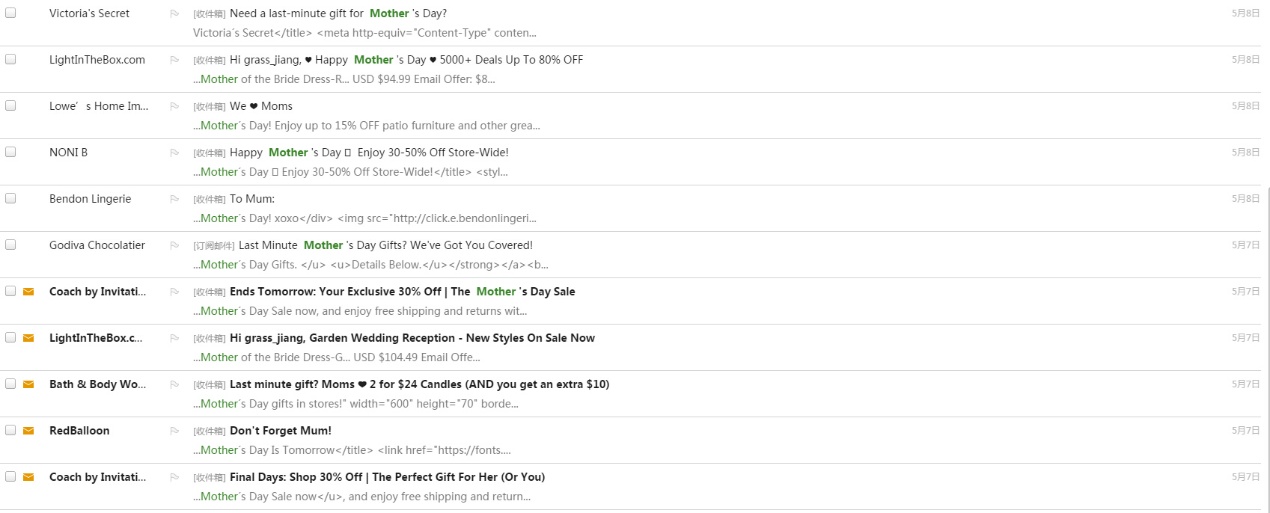
Task: Click unread envelope icon beside RedBalloon
Action: tap(29, 431)
